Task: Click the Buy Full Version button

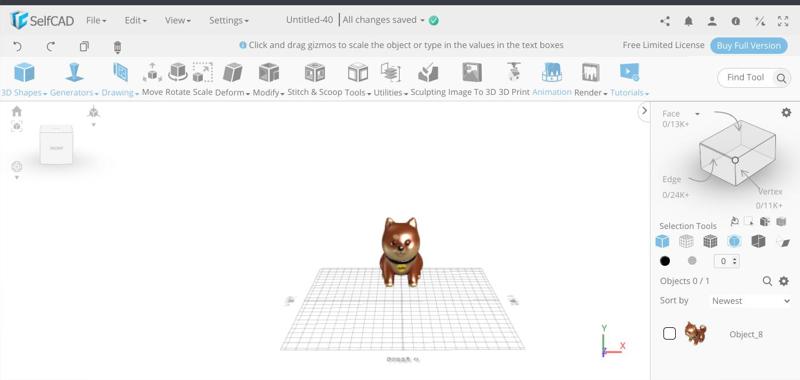Action: click(748, 45)
